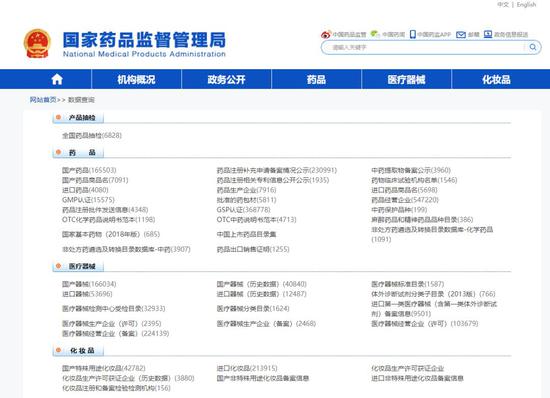Open 中药提取物备案公示(3960) link

411,170
